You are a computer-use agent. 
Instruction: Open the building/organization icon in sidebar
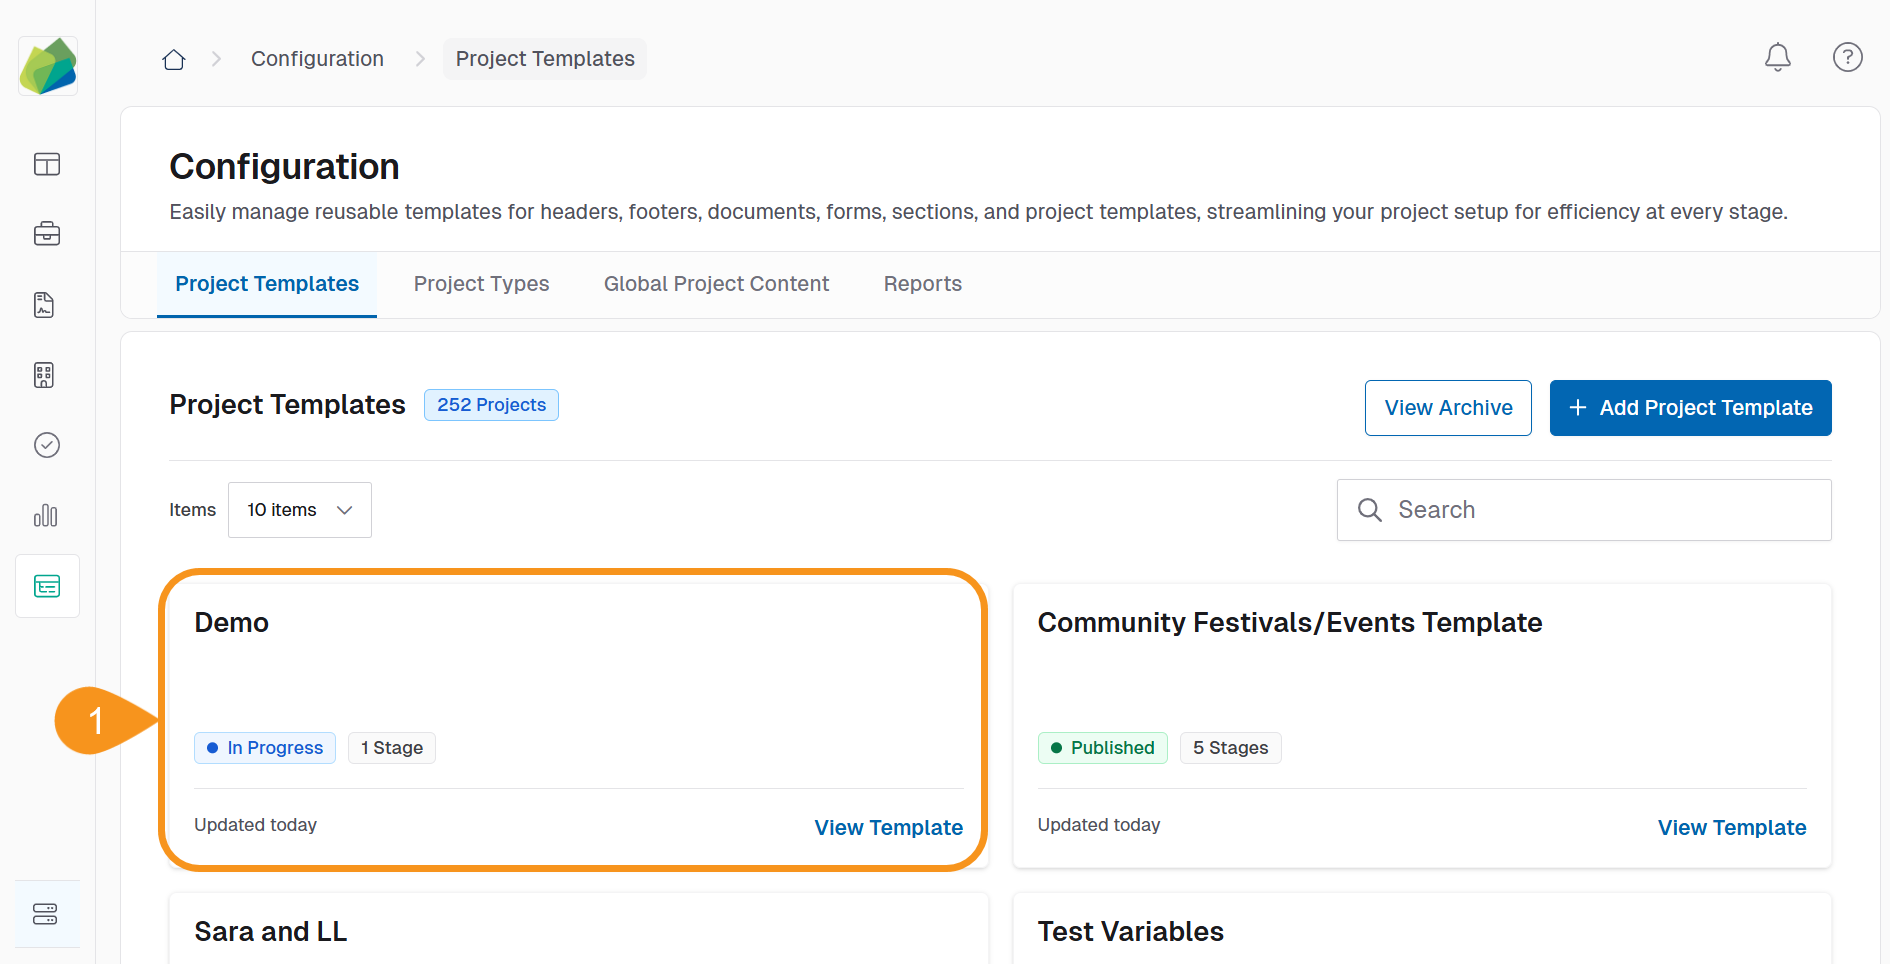click(x=44, y=375)
